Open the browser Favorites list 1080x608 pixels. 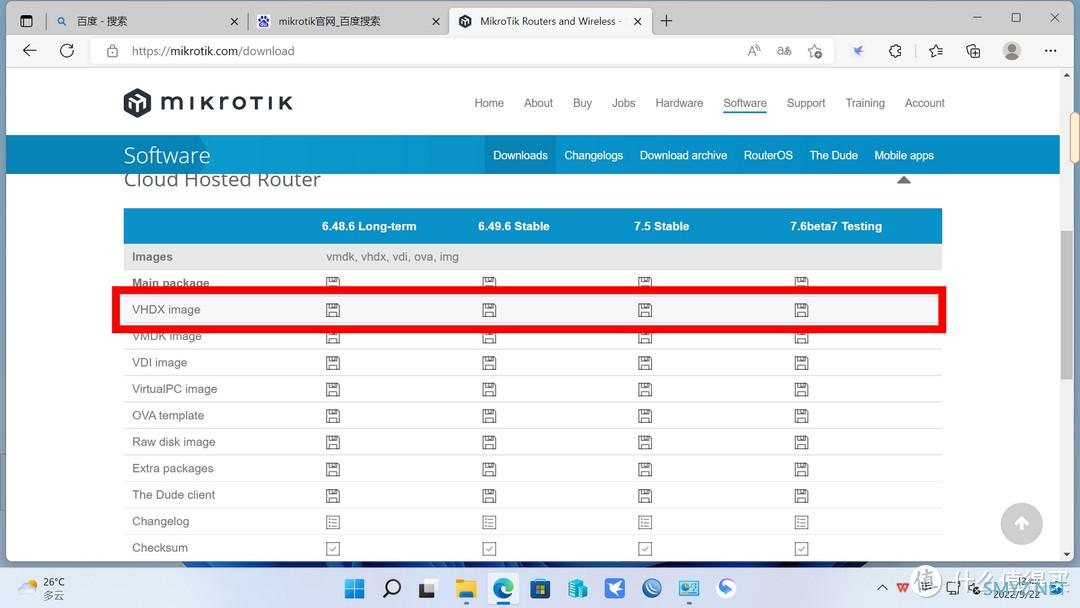[935, 51]
